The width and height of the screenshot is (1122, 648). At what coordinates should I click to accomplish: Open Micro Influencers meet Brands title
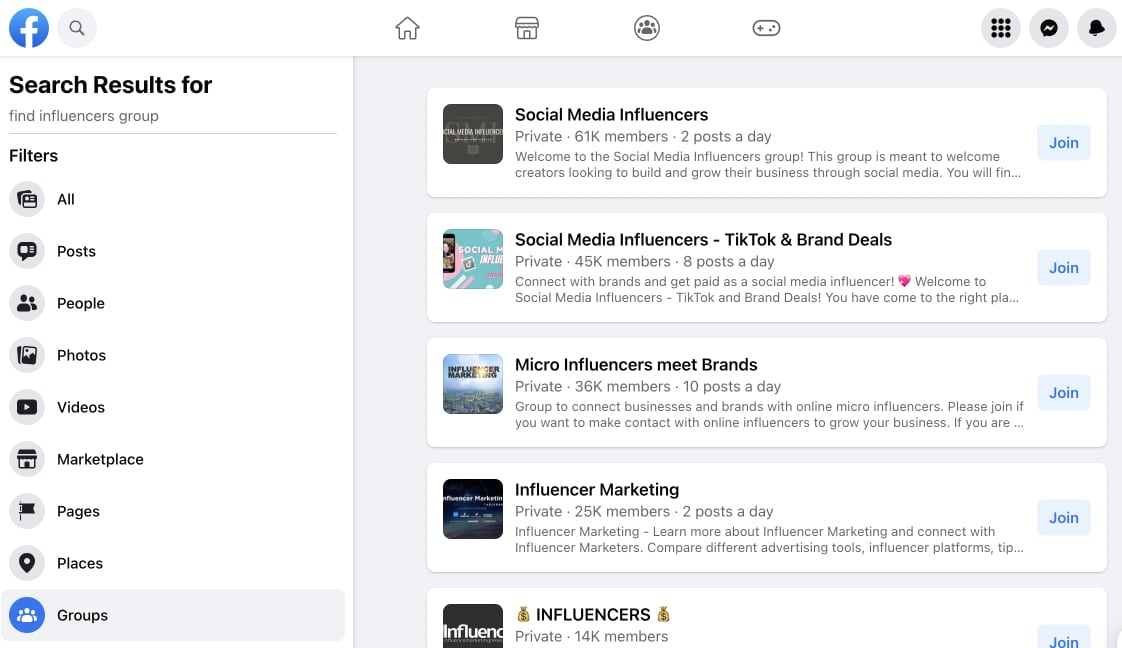[x=636, y=365]
